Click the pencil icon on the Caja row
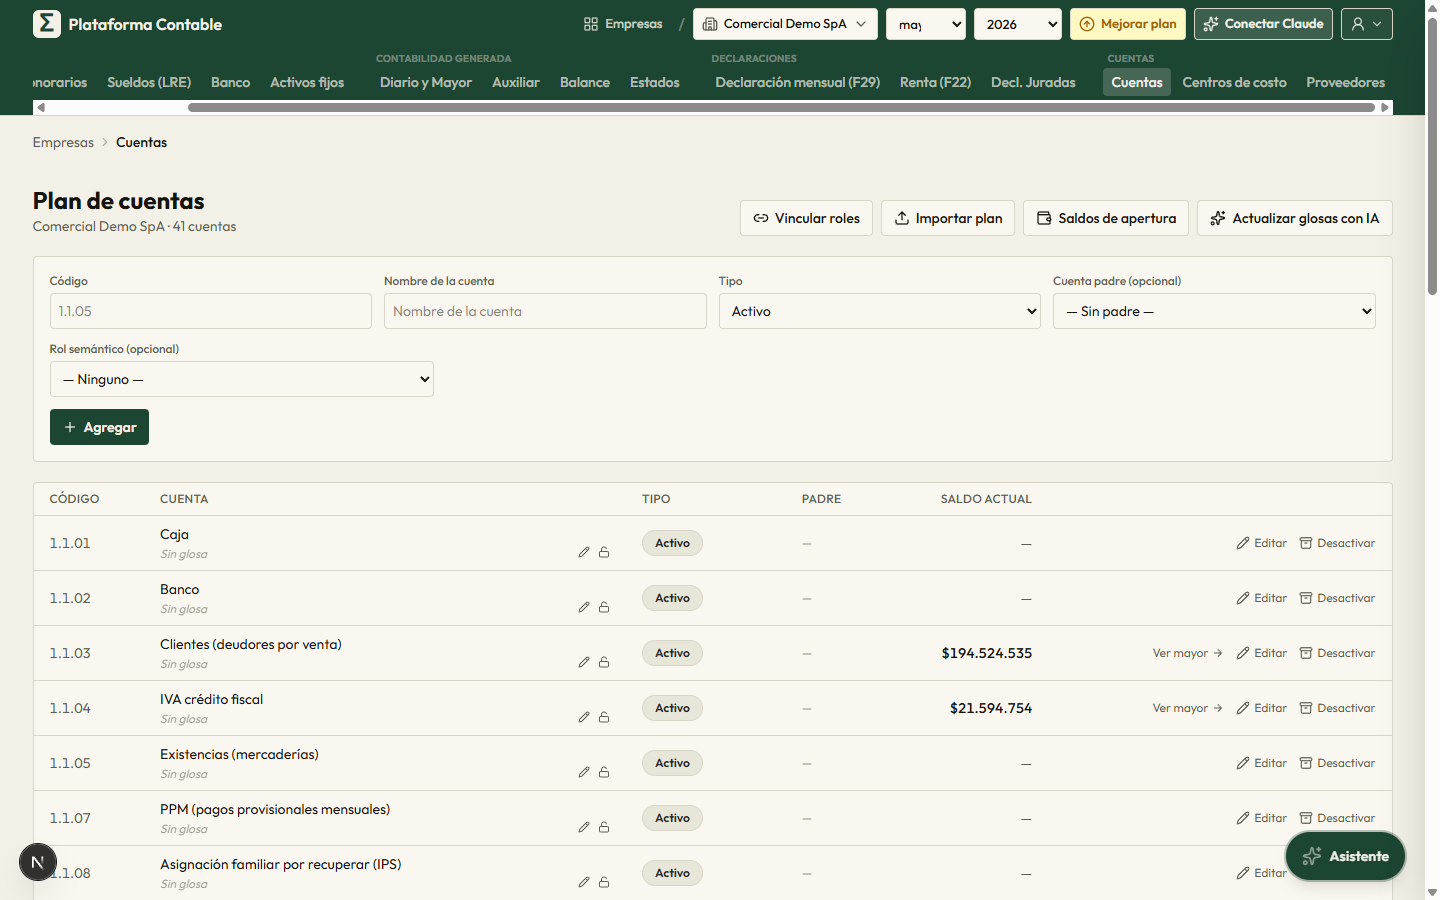The image size is (1440, 900). pyautogui.click(x=584, y=552)
